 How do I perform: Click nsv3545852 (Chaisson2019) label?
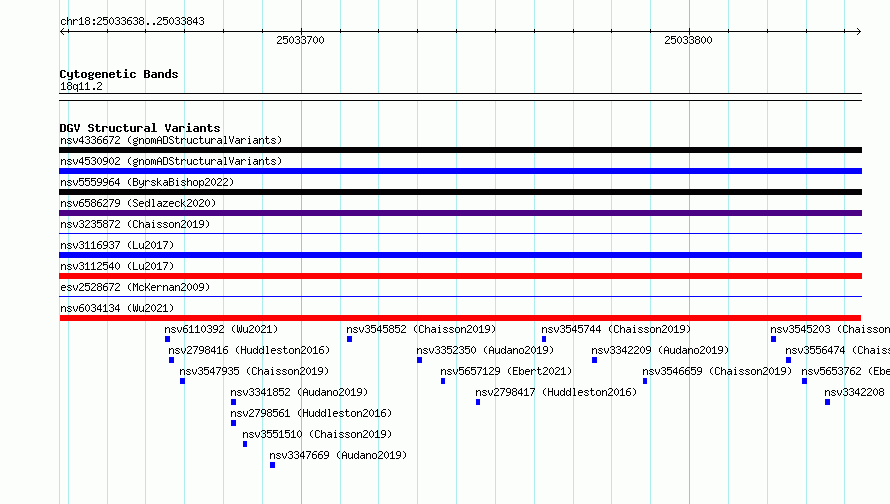[x=421, y=329]
